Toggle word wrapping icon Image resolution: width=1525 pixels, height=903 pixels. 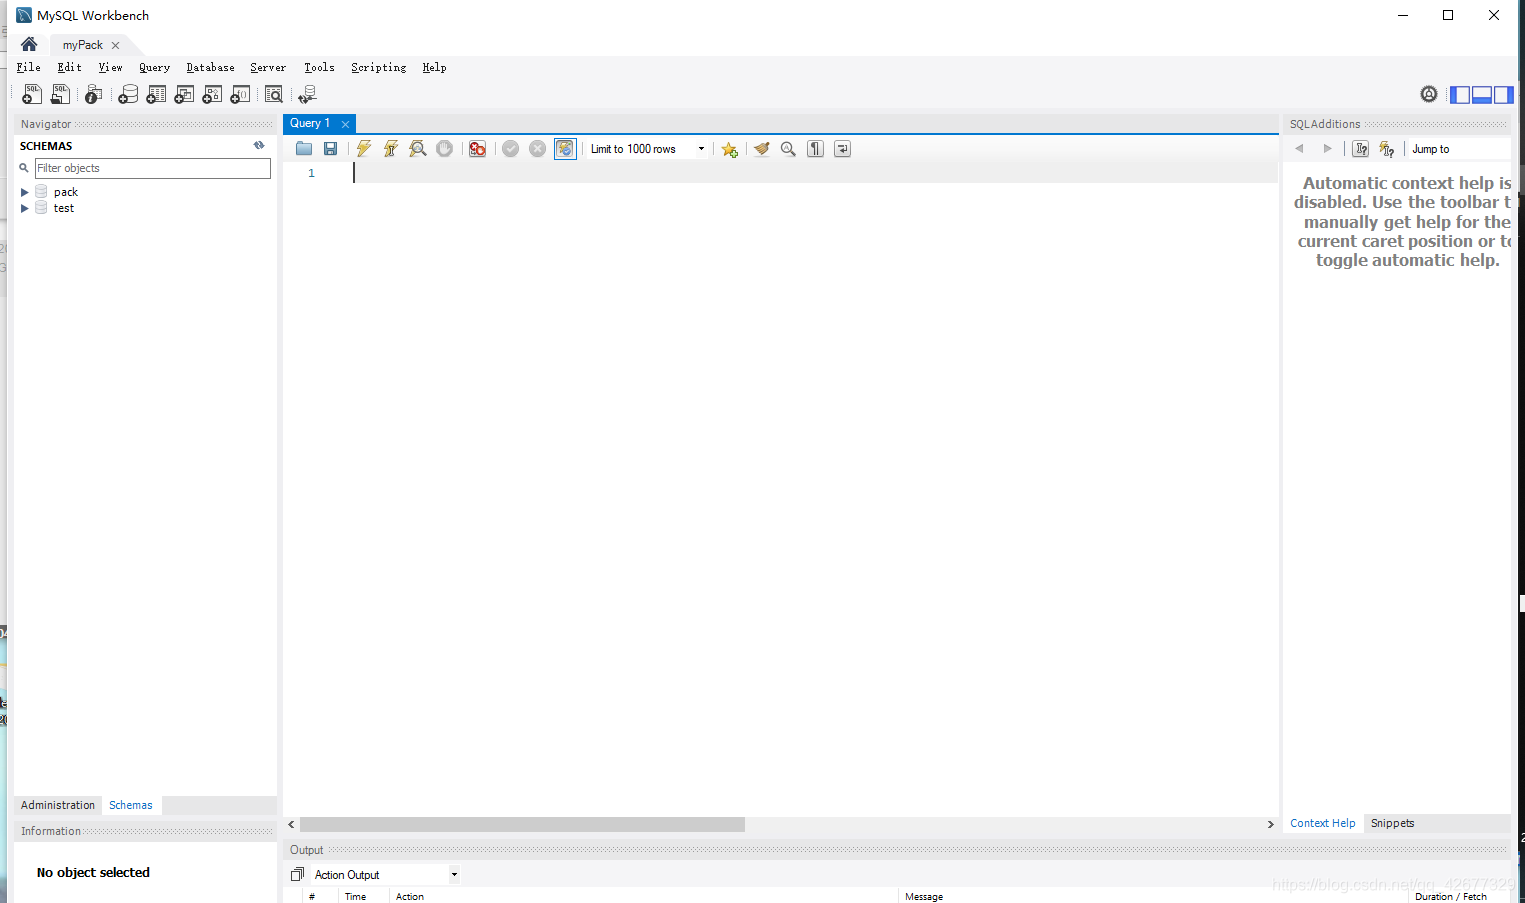[x=843, y=149]
